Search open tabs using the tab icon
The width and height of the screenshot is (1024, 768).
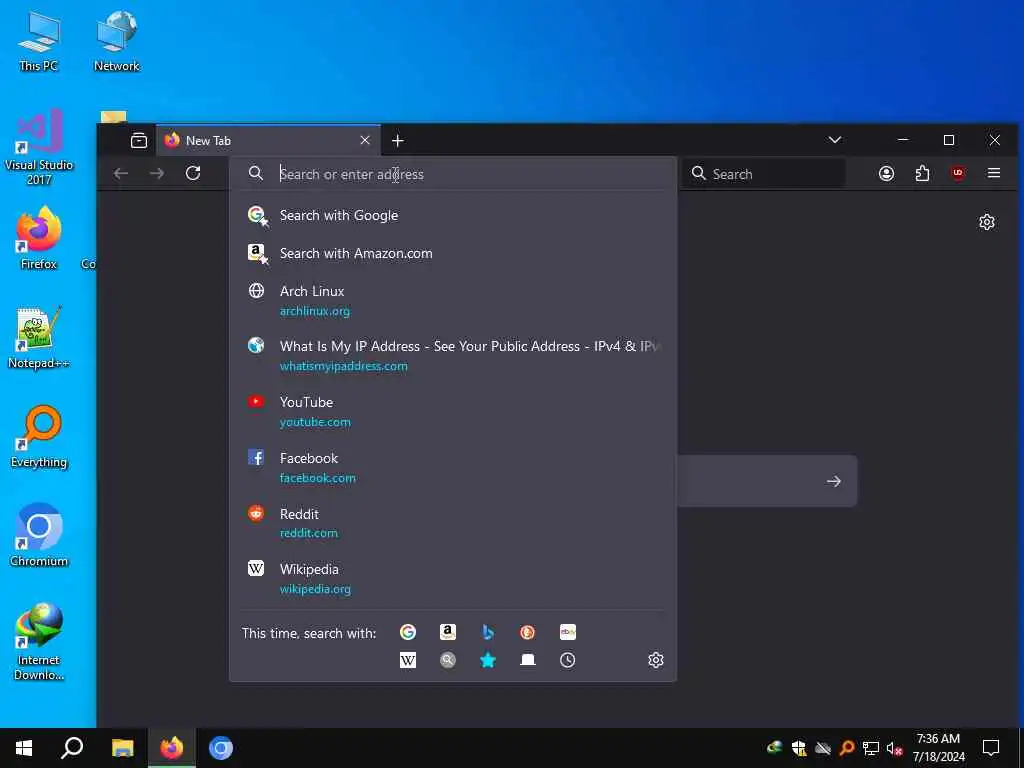coord(528,660)
